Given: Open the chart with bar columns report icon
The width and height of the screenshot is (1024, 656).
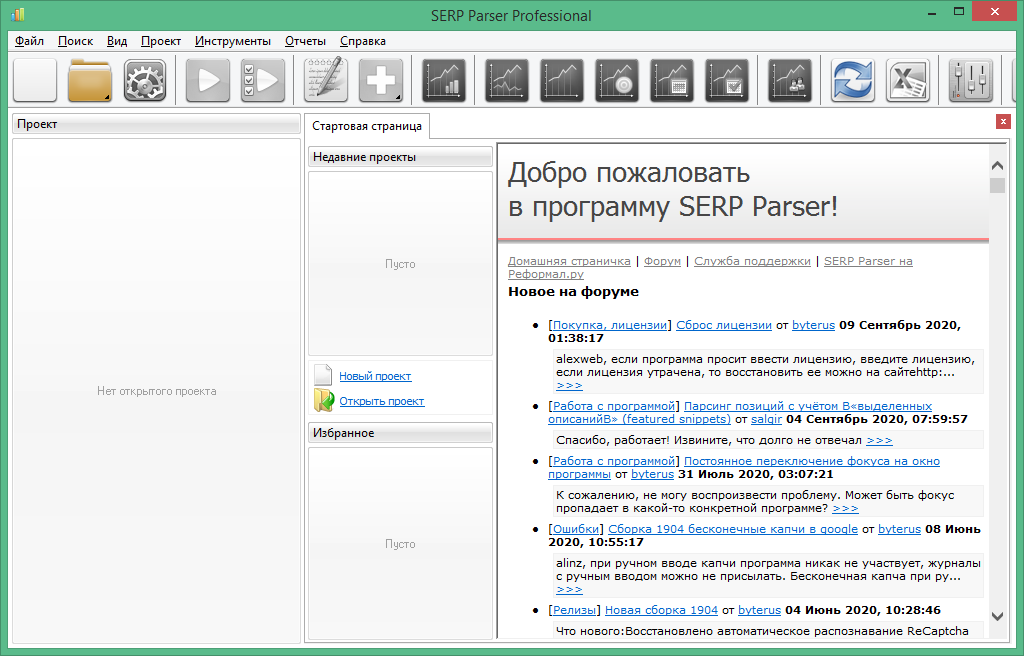Looking at the screenshot, I should 444,80.
